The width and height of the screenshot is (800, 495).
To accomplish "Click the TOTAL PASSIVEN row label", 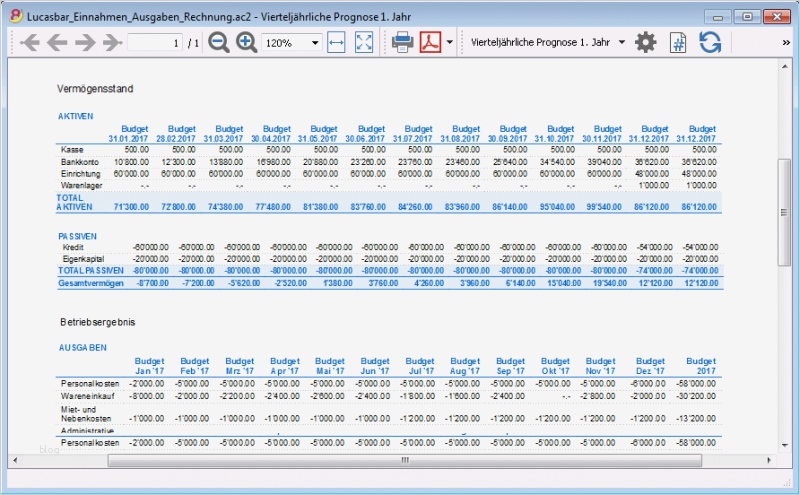I will [91, 270].
